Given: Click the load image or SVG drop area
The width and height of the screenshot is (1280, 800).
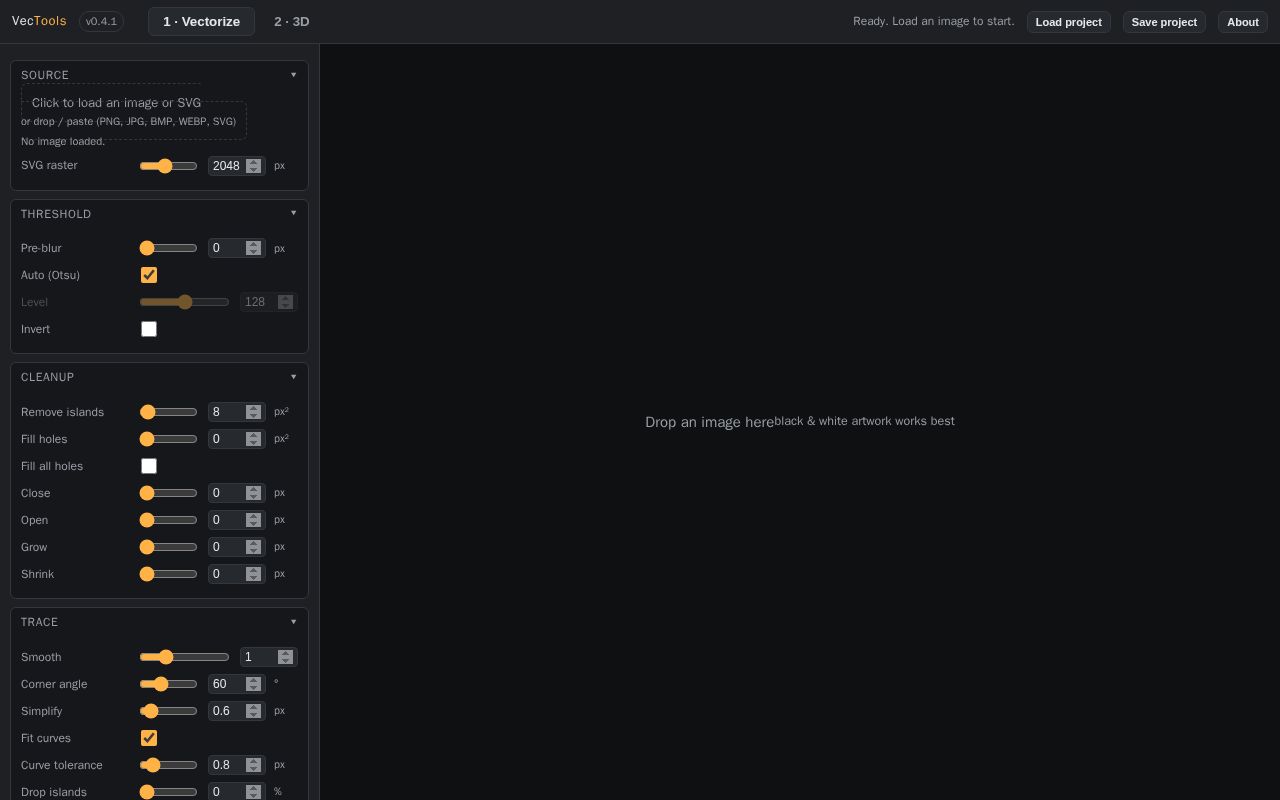Looking at the screenshot, I should click(134, 111).
